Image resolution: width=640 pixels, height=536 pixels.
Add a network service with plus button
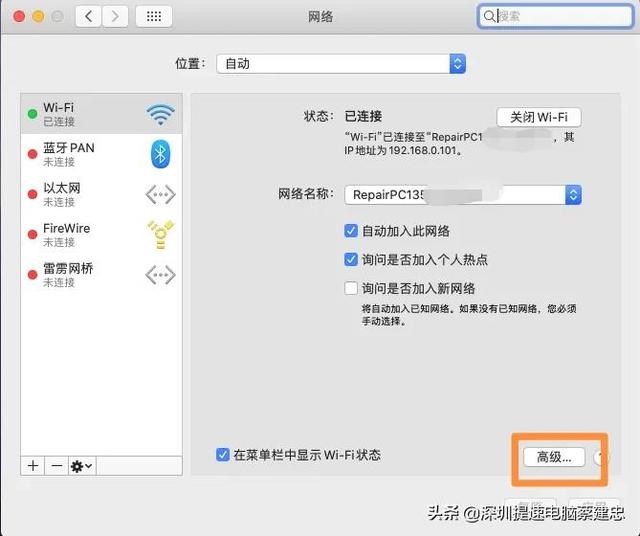[33, 466]
